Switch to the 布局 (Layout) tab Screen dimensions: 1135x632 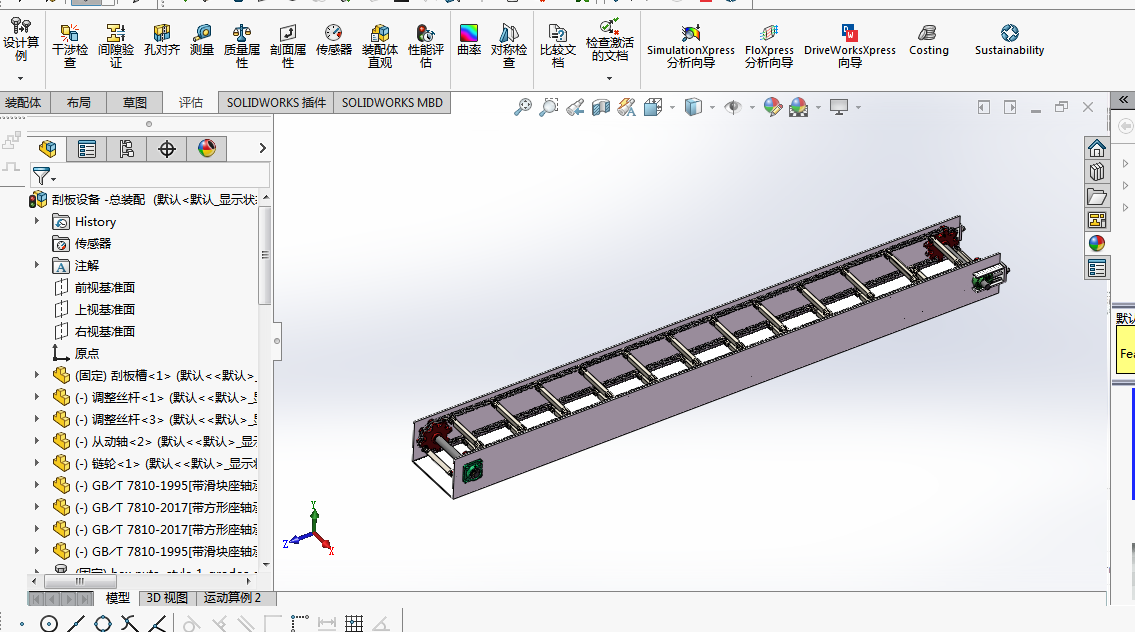[x=79, y=103]
